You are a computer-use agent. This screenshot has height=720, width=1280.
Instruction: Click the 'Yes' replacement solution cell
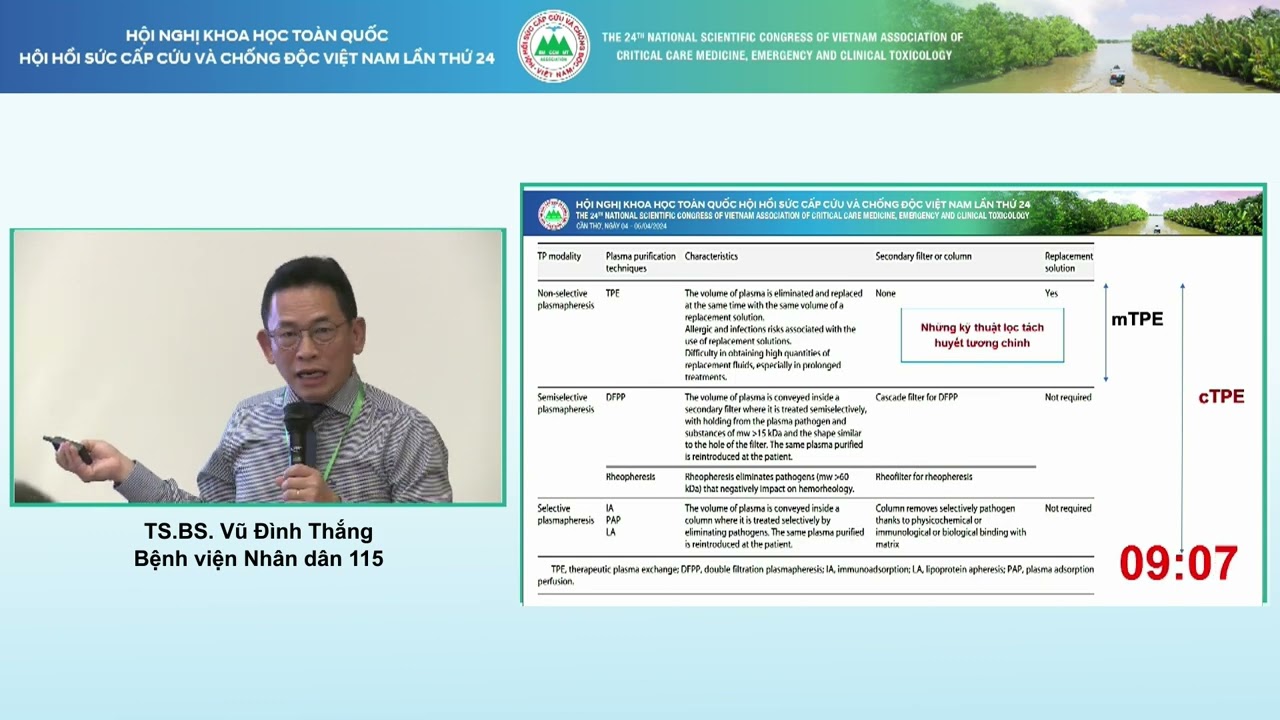click(1051, 293)
